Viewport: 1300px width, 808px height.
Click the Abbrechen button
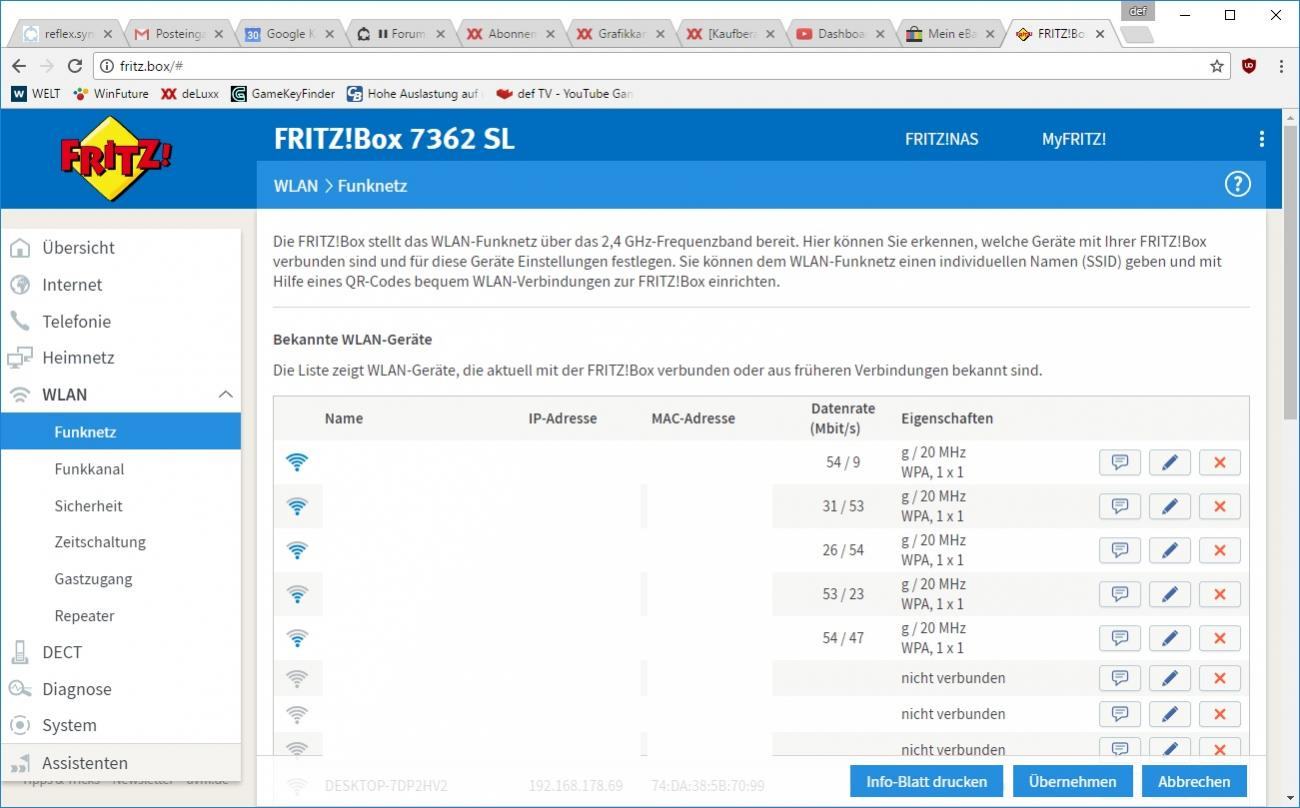click(x=1194, y=781)
